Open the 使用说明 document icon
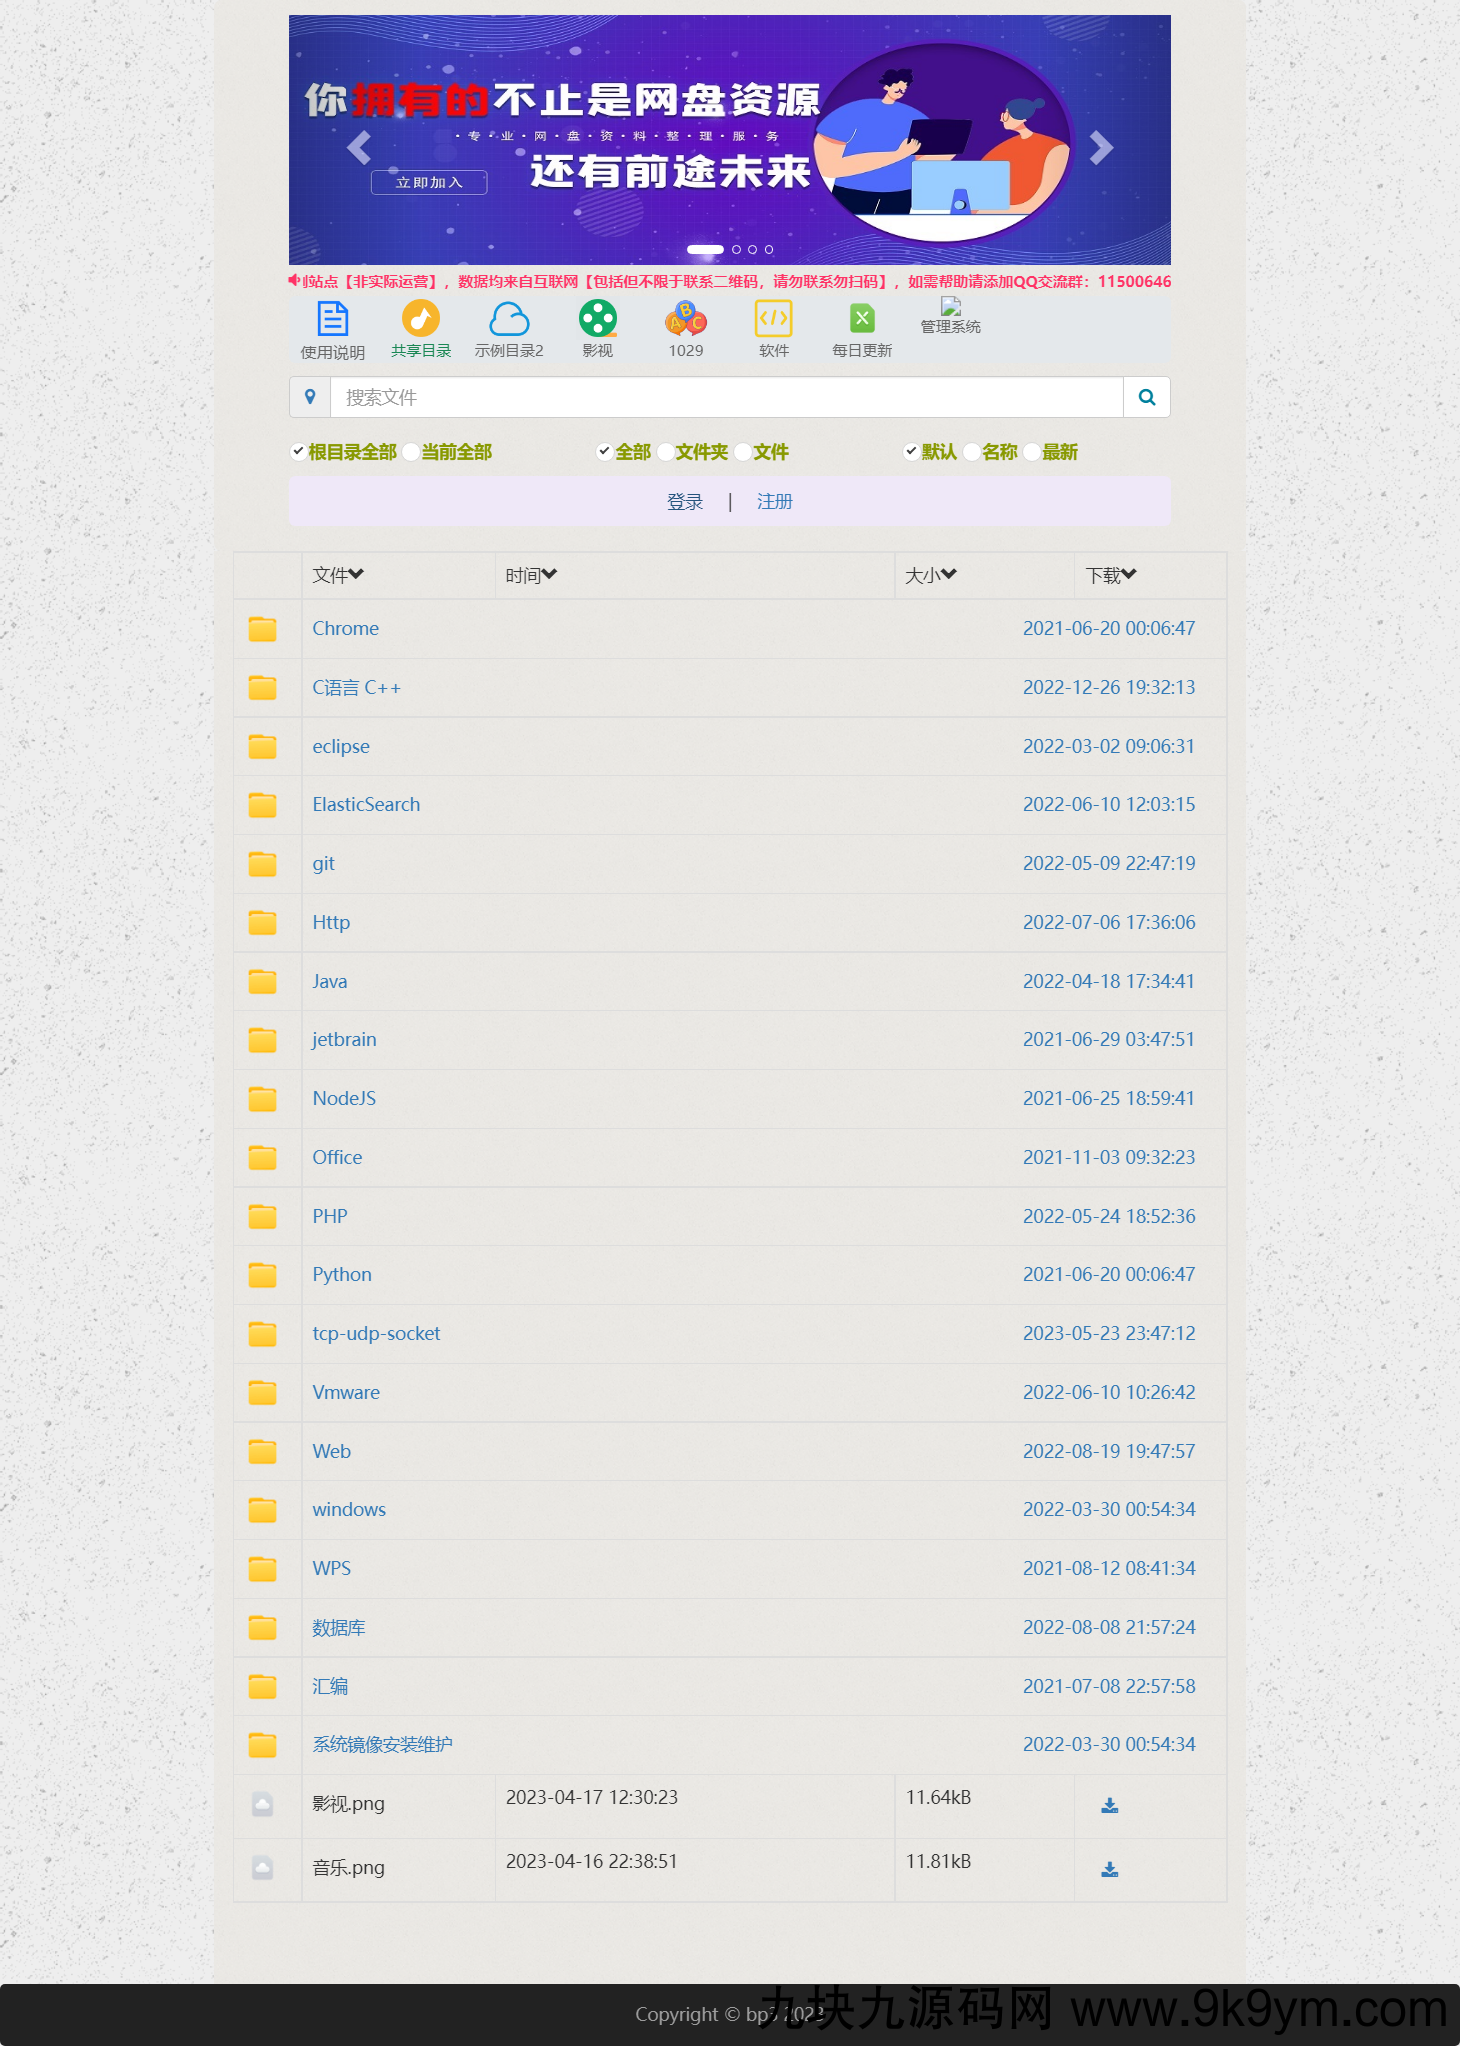 pyautogui.click(x=332, y=320)
